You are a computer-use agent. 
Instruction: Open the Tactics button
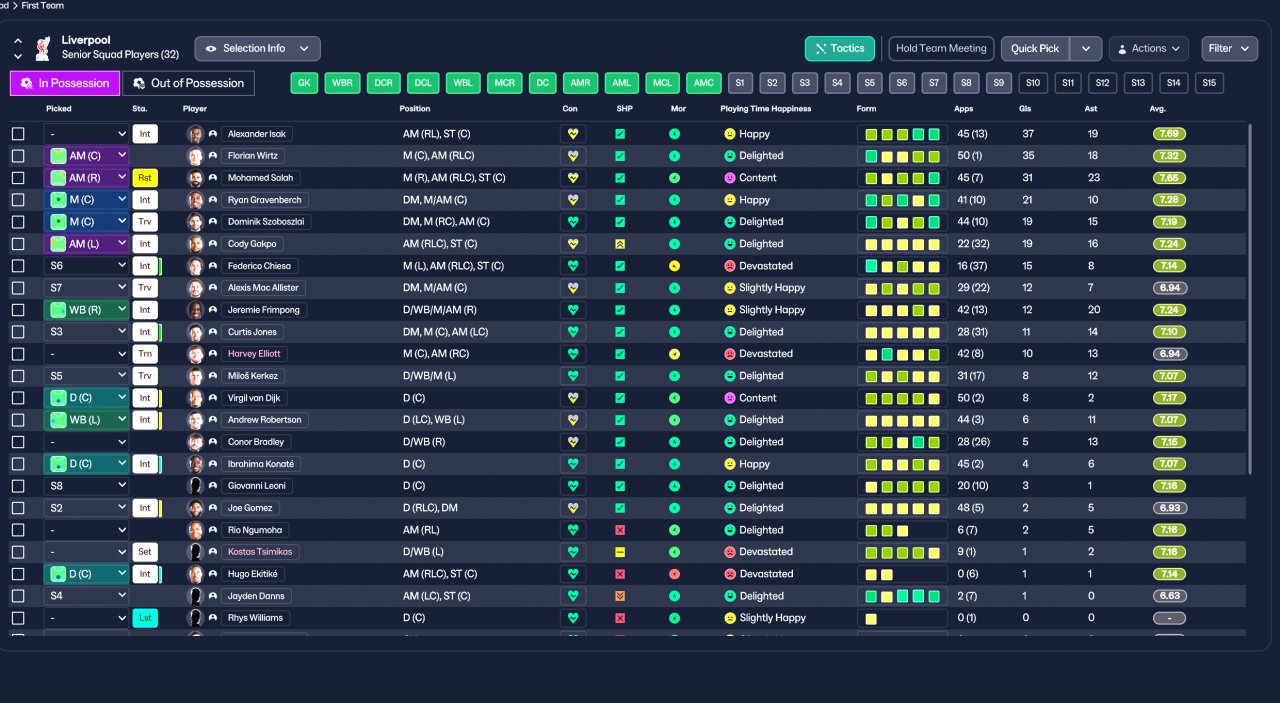(840, 48)
